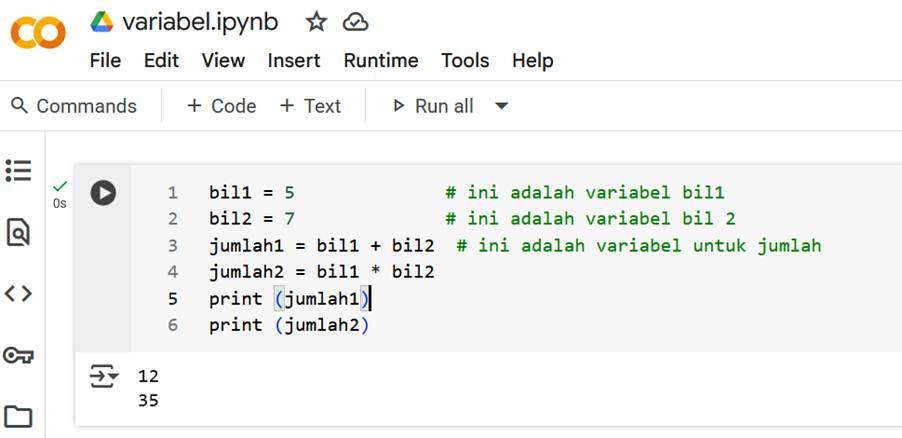Click comment "# ini adalah variabel bil 2"
This screenshot has height=438, width=902.
pyautogui.click(x=591, y=219)
